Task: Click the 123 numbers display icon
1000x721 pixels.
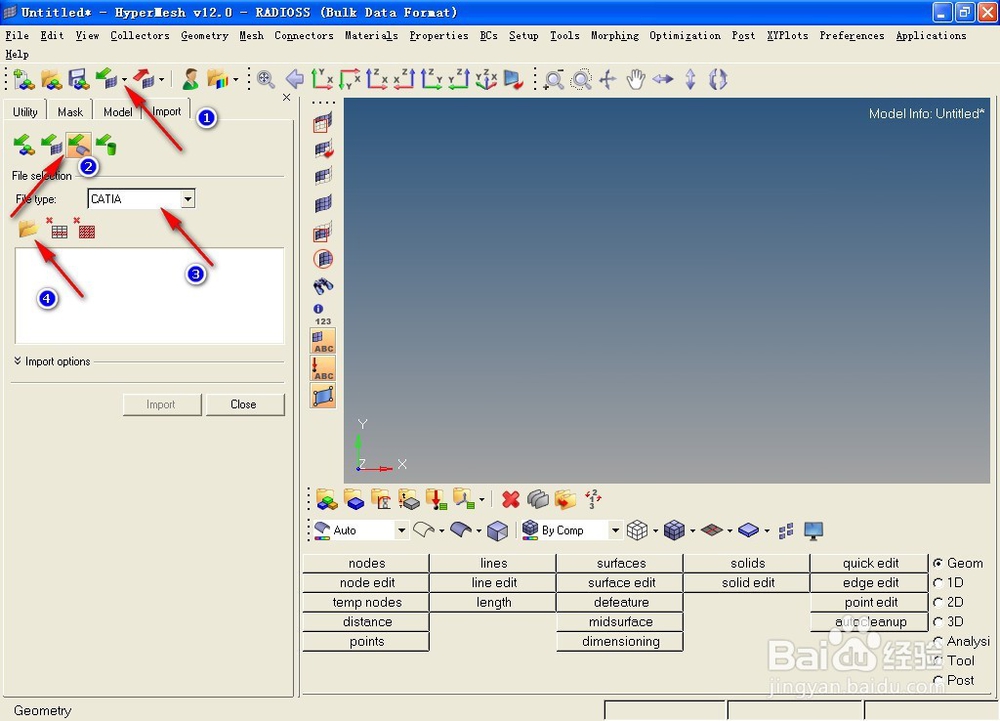Action: pos(323,321)
